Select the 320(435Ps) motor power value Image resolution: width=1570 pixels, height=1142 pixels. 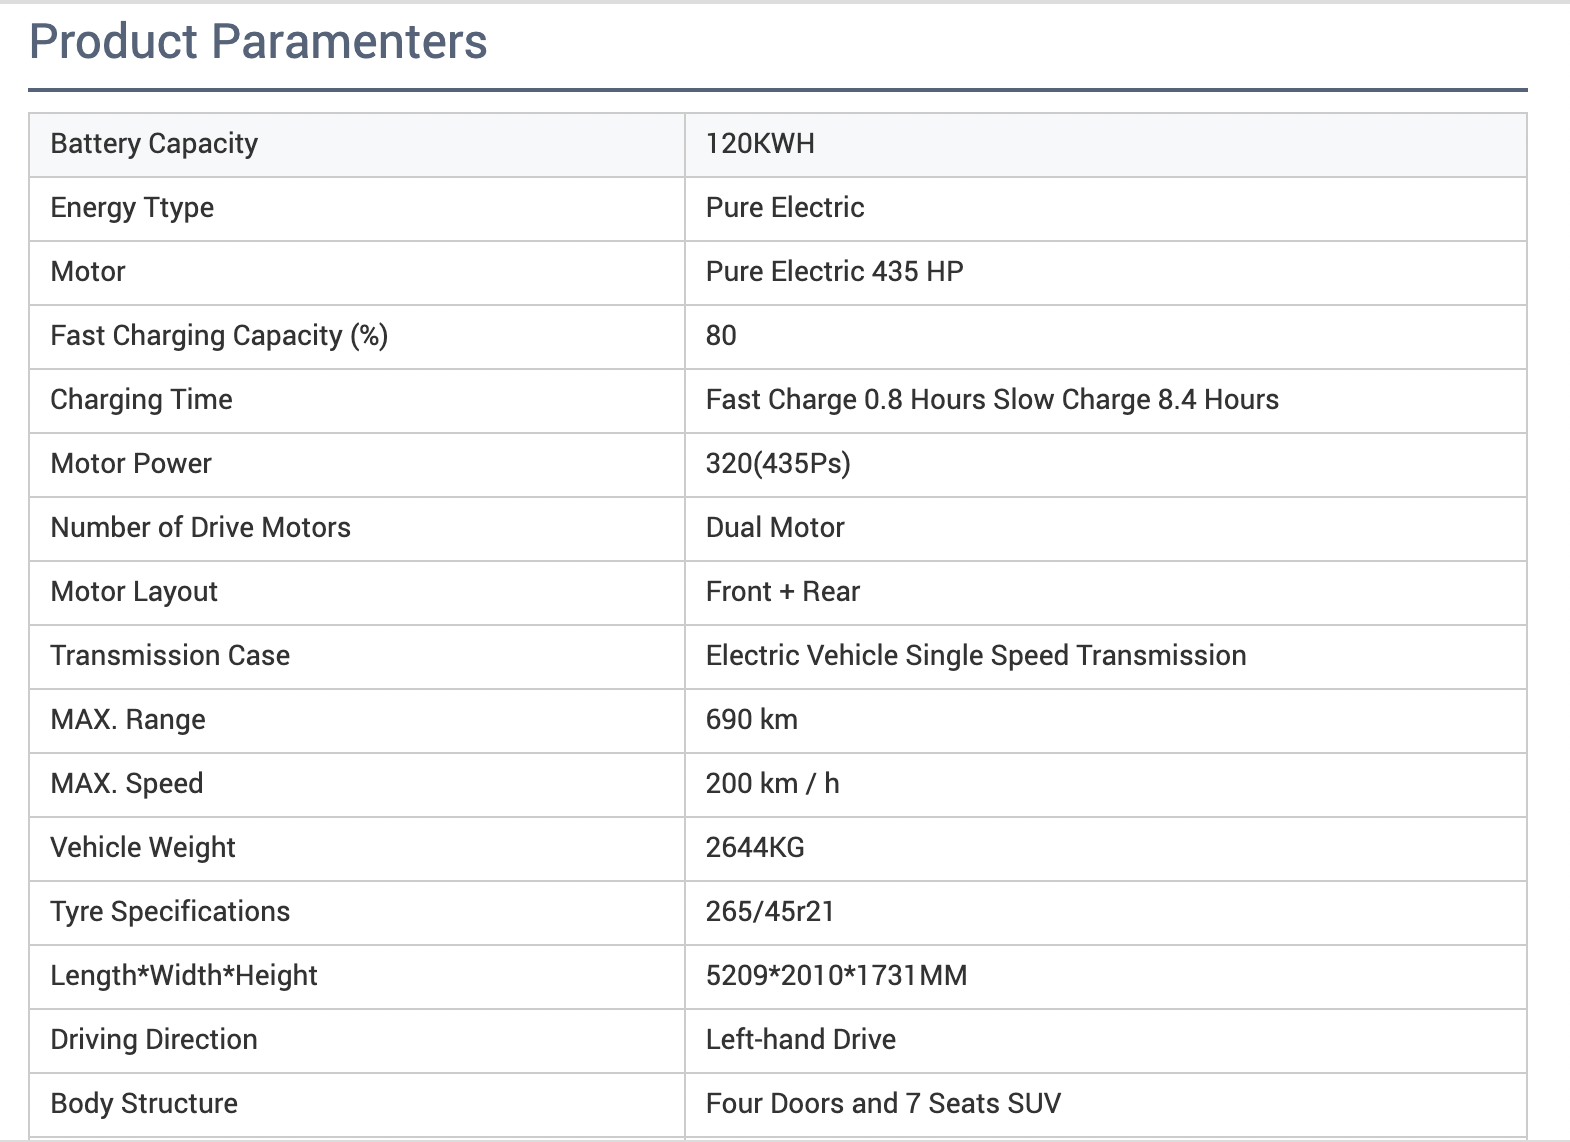(778, 464)
